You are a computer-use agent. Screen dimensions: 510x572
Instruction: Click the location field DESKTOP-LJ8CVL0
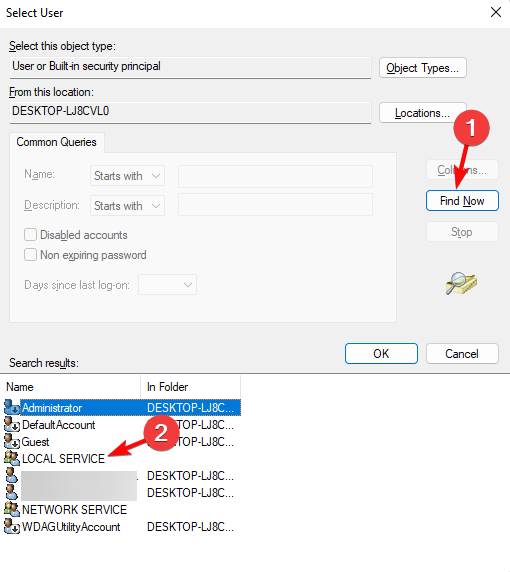click(190, 112)
